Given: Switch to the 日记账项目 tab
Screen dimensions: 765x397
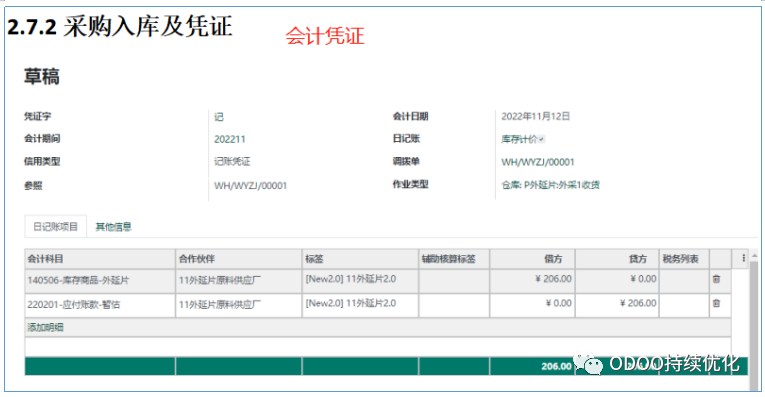Looking at the screenshot, I should click(x=55, y=227).
